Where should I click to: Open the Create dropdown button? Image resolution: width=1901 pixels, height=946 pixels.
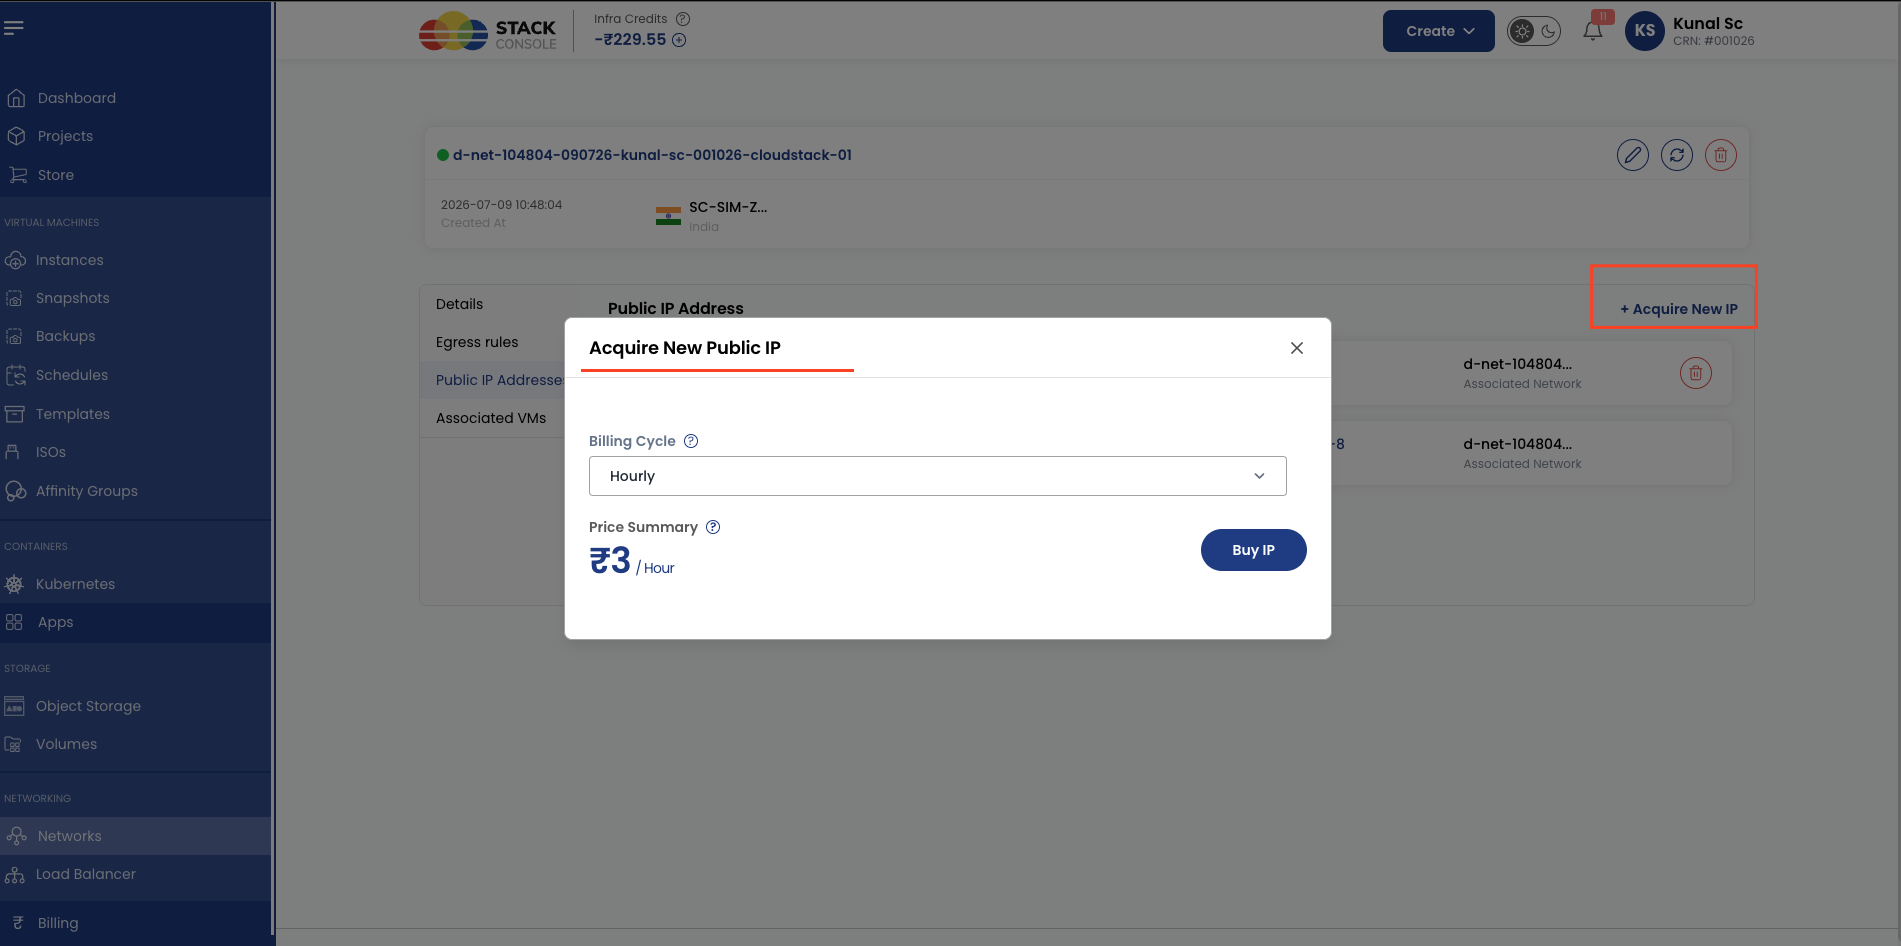pos(1438,31)
